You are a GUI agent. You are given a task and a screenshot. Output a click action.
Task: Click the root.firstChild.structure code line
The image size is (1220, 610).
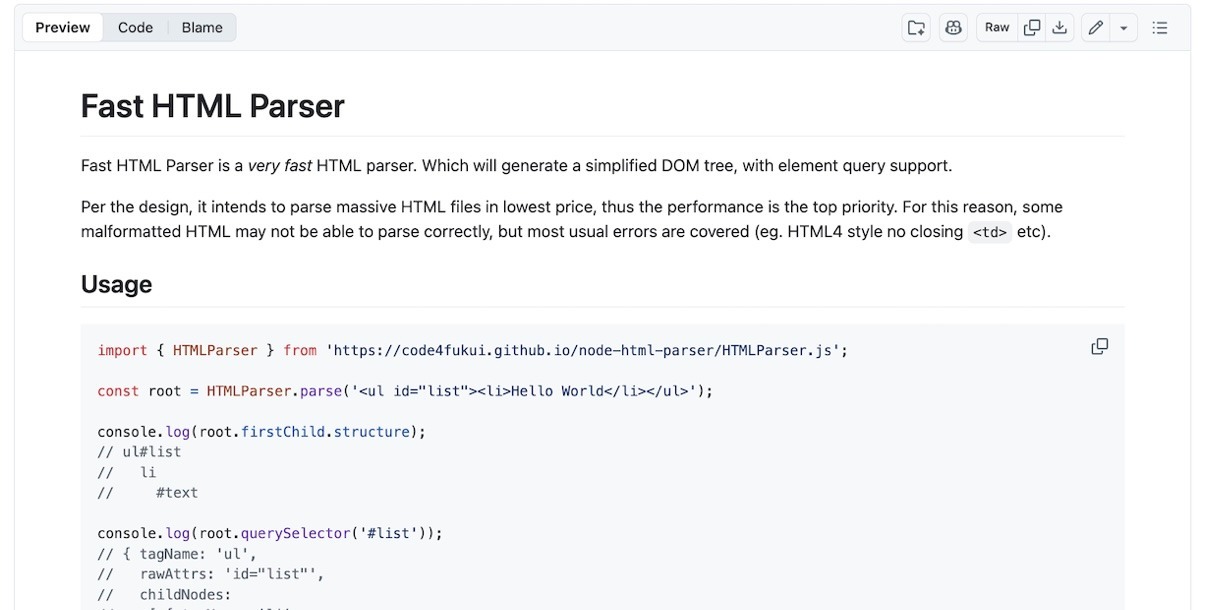(x=262, y=432)
